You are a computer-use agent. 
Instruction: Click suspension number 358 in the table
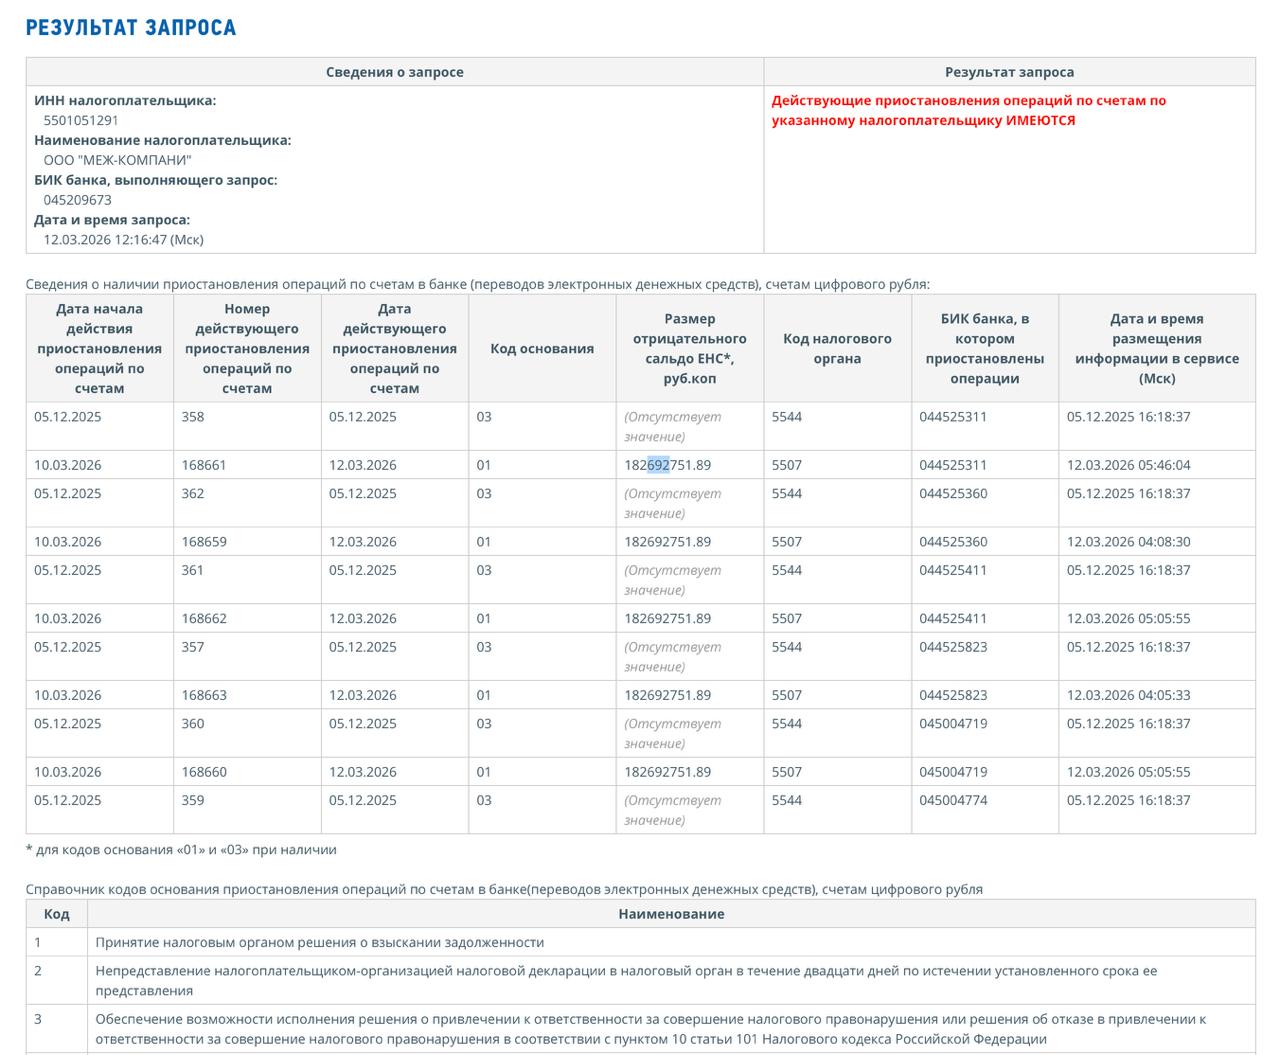click(x=193, y=417)
